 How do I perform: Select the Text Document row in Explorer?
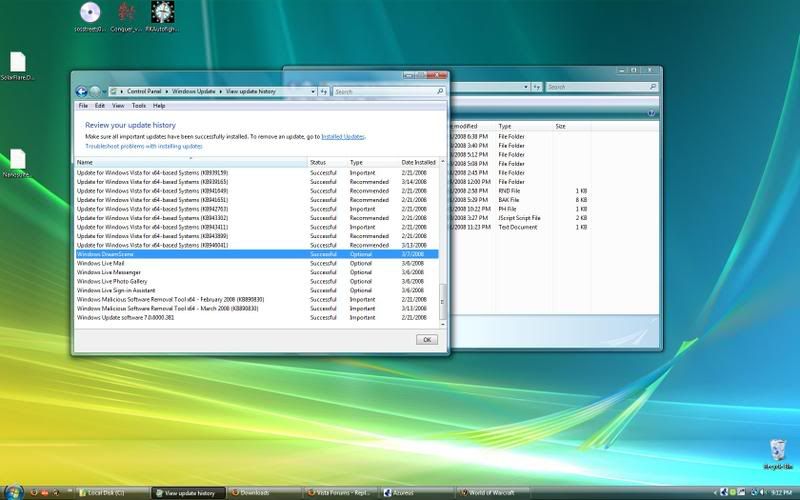tap(520, 227)
